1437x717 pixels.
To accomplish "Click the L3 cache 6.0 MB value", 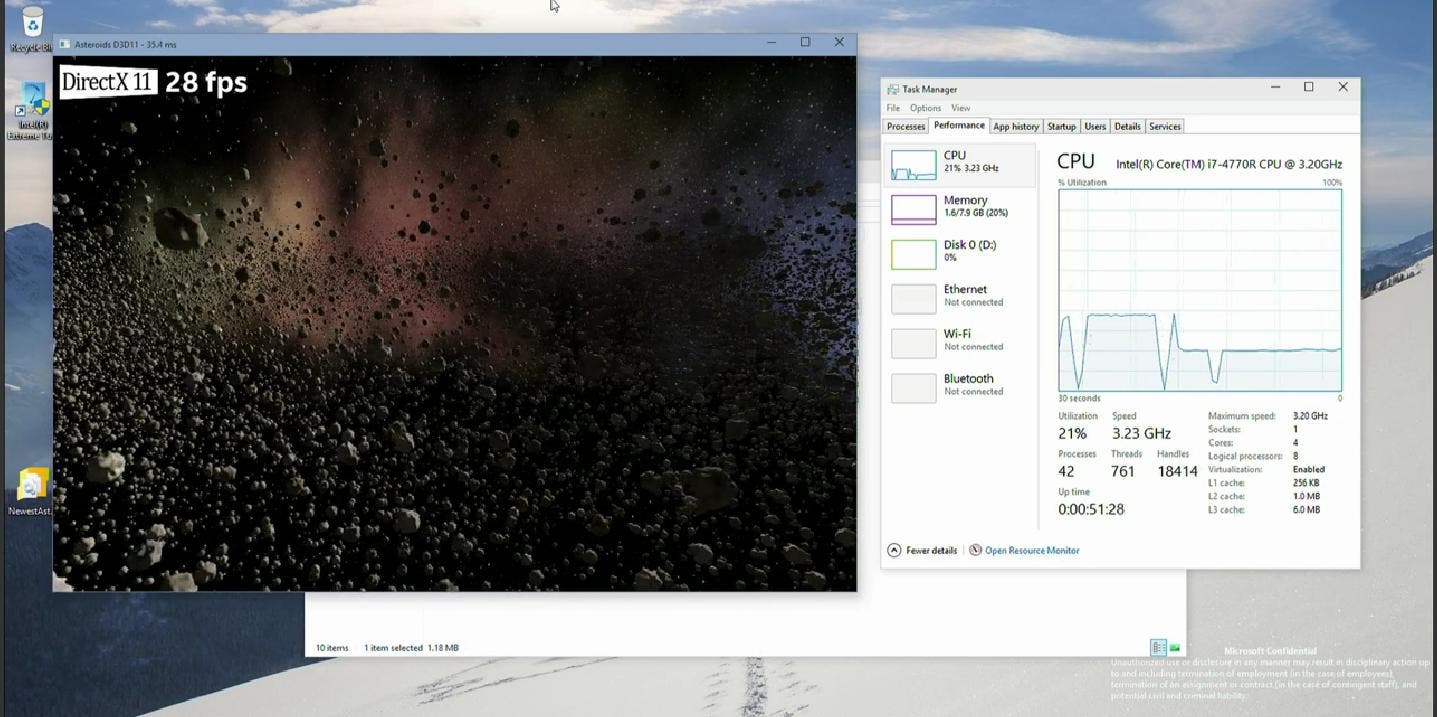I will (x=1306, y=510).
